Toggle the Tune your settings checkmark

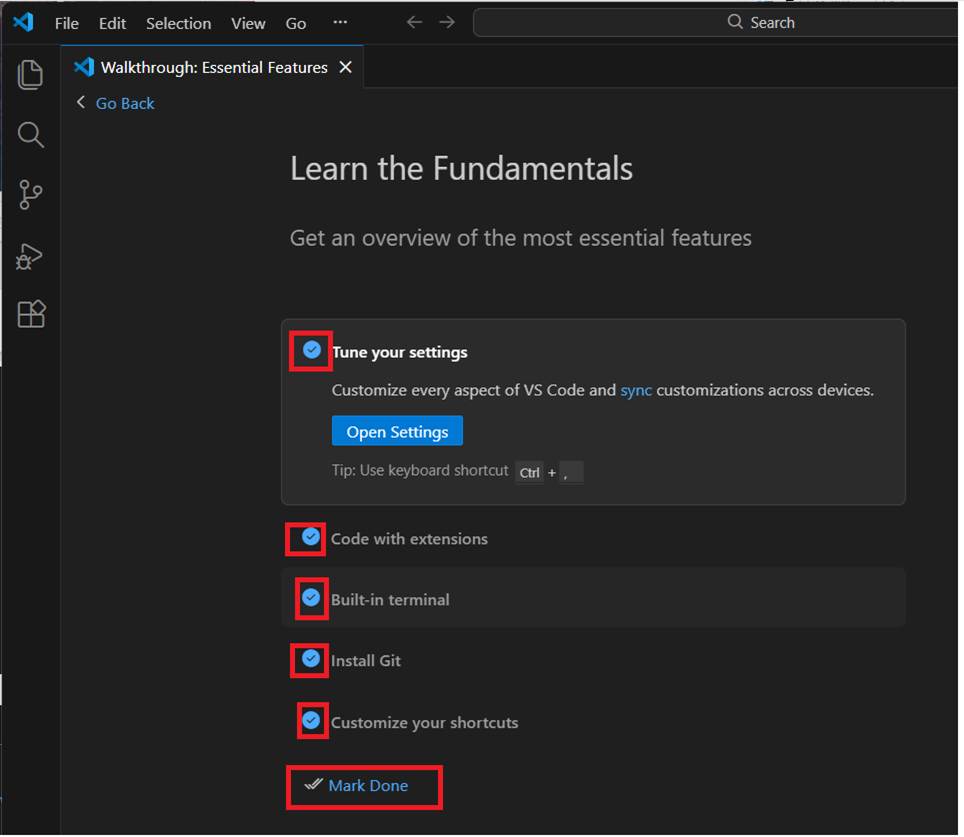coord(312,350)
